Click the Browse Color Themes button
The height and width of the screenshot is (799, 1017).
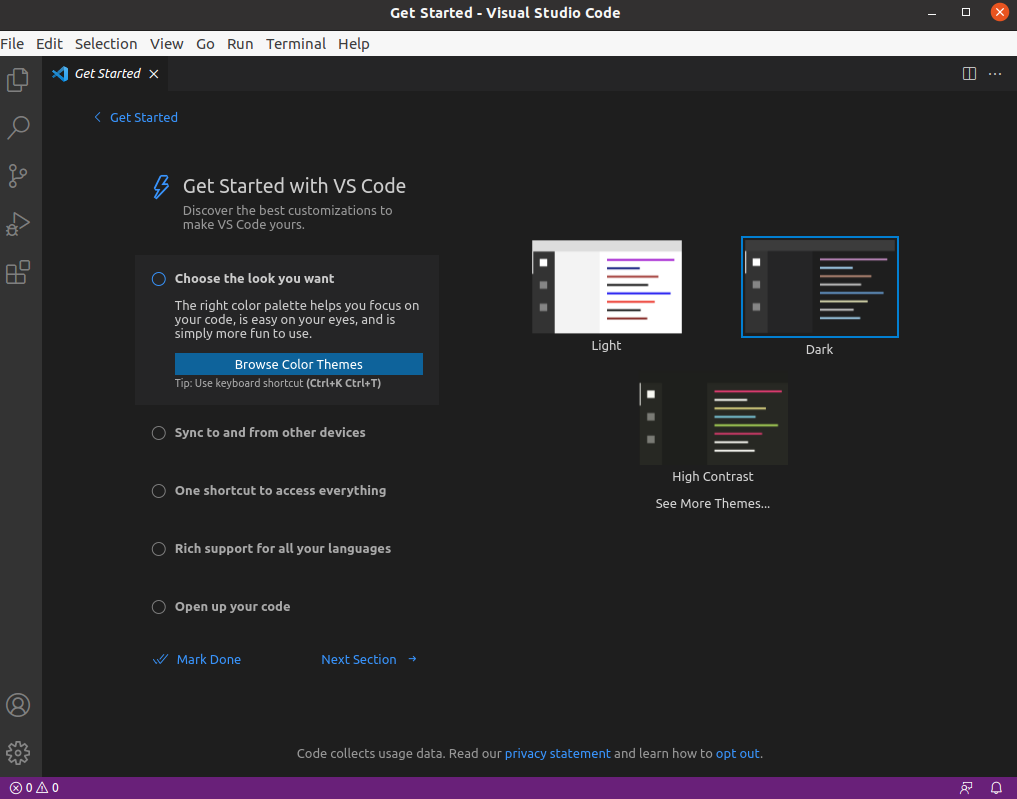(298, 364)
